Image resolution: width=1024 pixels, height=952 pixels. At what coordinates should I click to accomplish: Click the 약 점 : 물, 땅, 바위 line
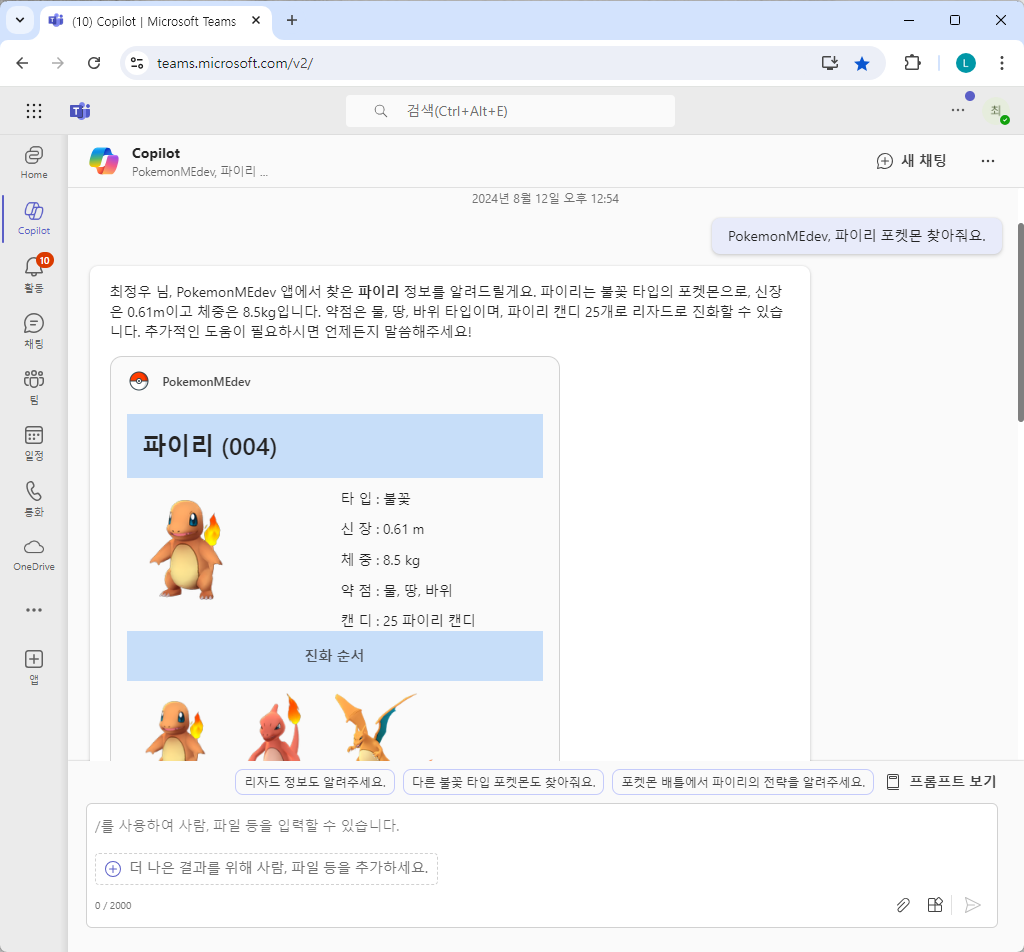pos(396,590)
